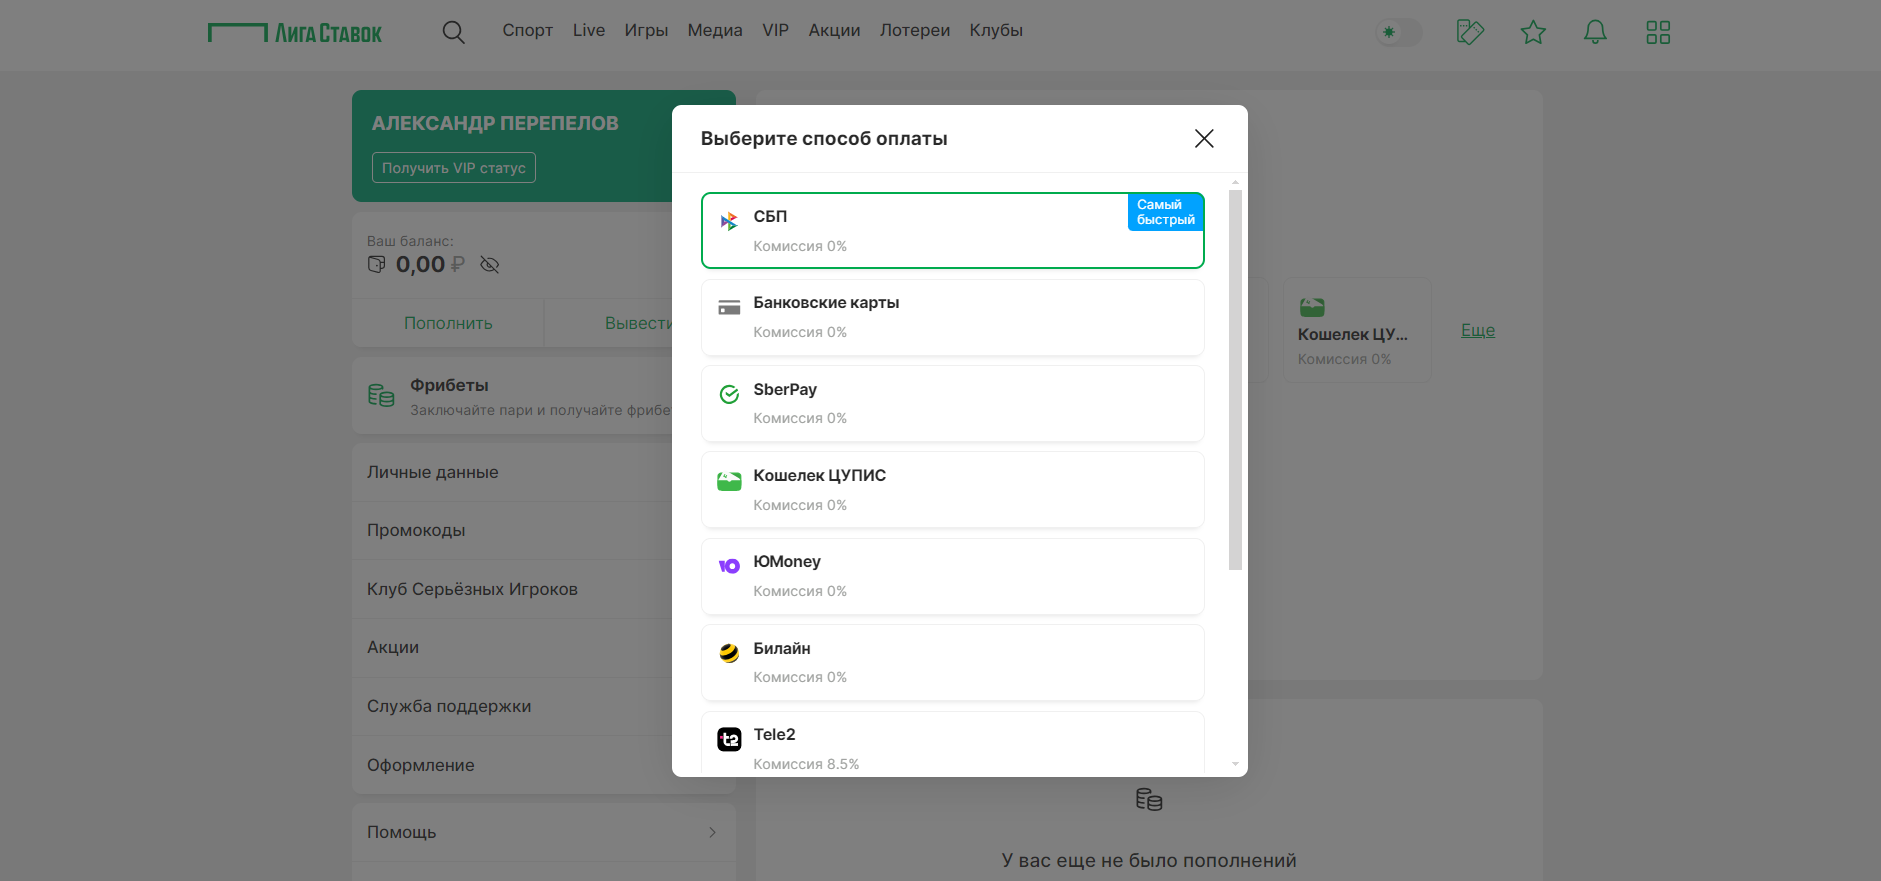The width and height of the screenshot is (1881, 881).
Task: Open the Live menu item
Action: (588, 30)
